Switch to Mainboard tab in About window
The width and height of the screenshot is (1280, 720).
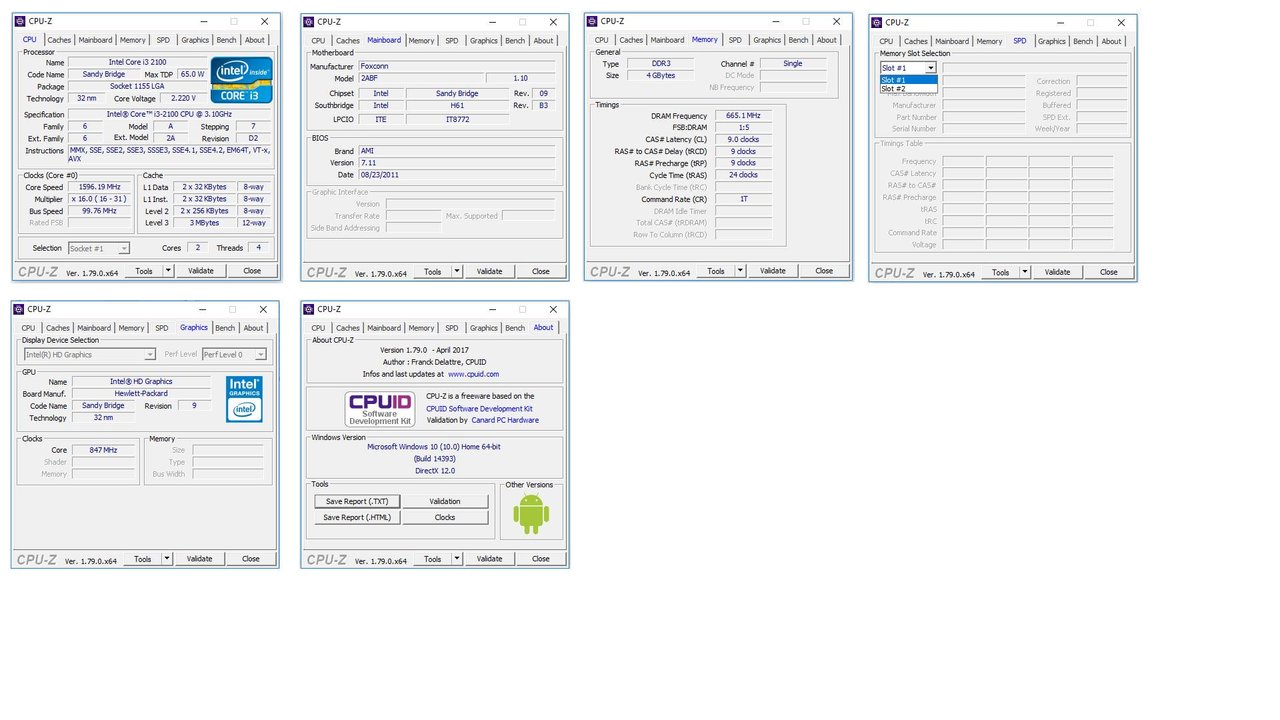[383, 328]
